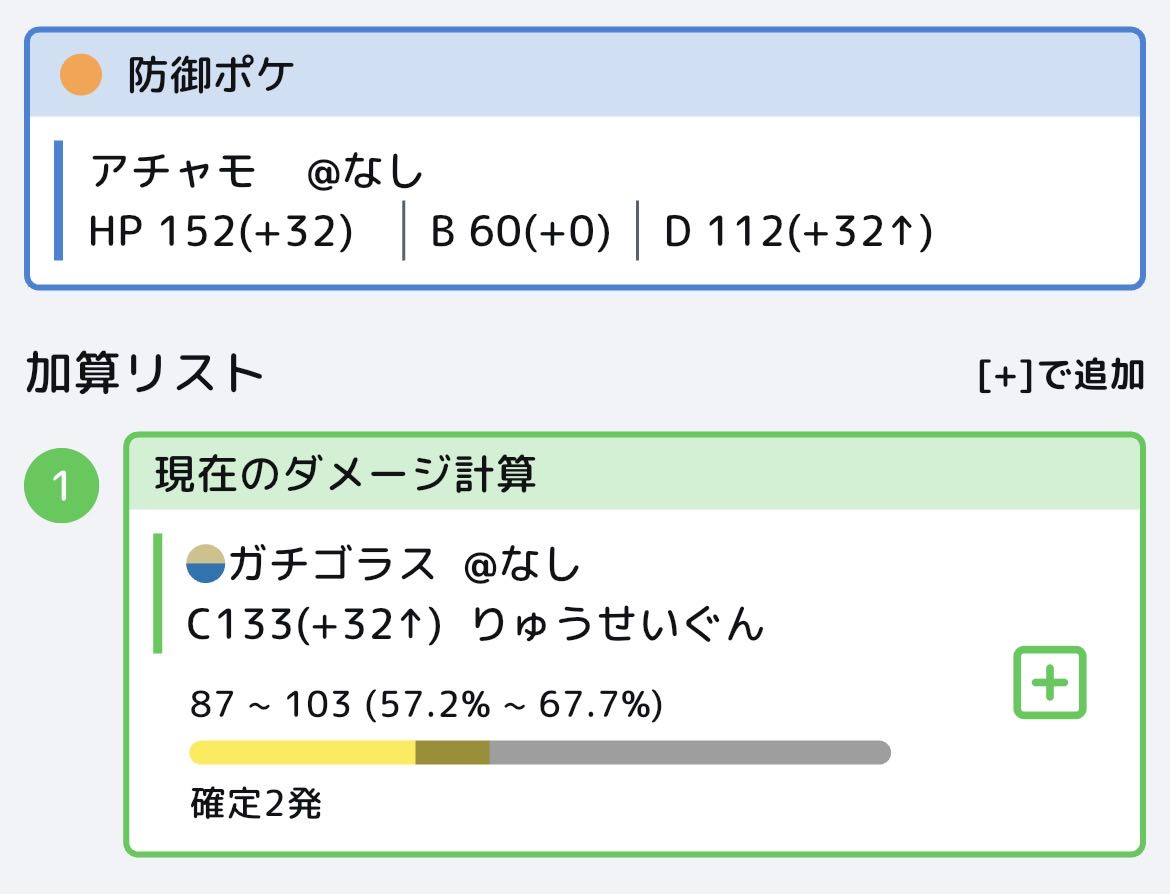Edit the C133(+32↑) special attack stat

click(x=313, y=625)
